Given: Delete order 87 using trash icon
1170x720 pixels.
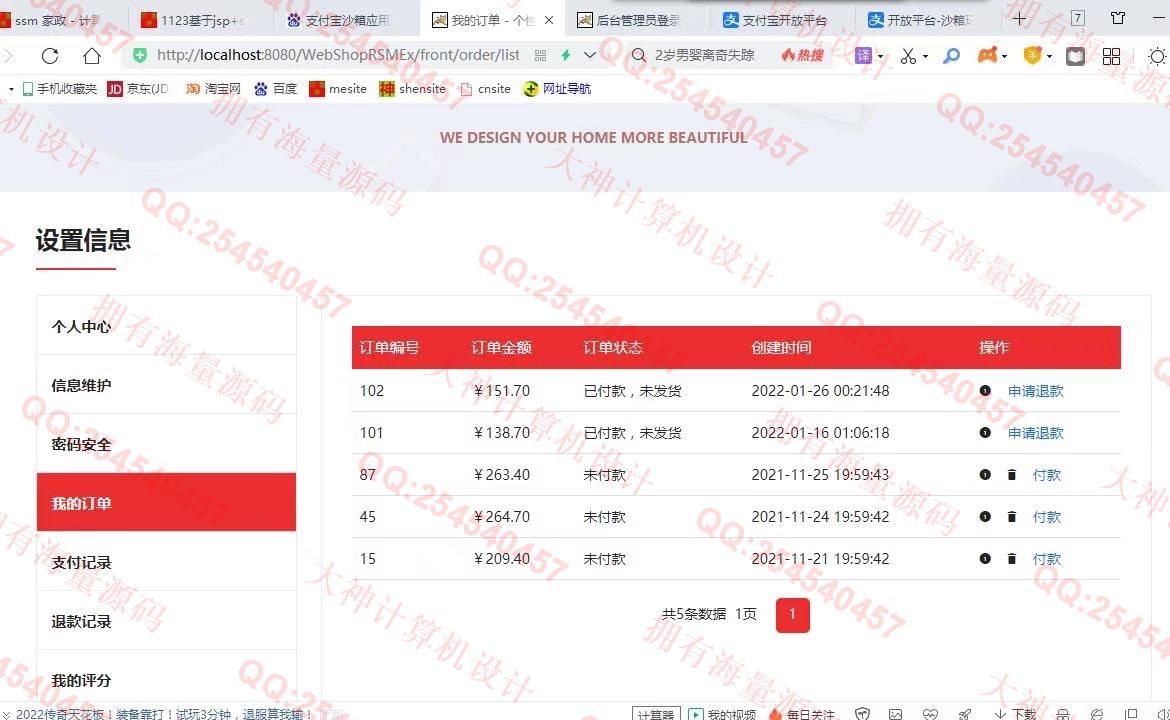Looking at the screenshot, I should 1011,475.
